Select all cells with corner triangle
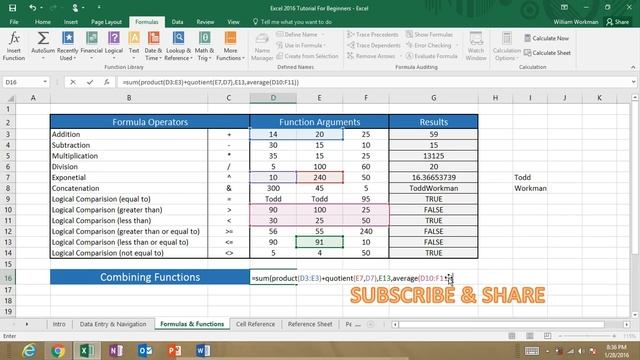Viewport: 640px width, 360px height. click(x=11, y=98)
